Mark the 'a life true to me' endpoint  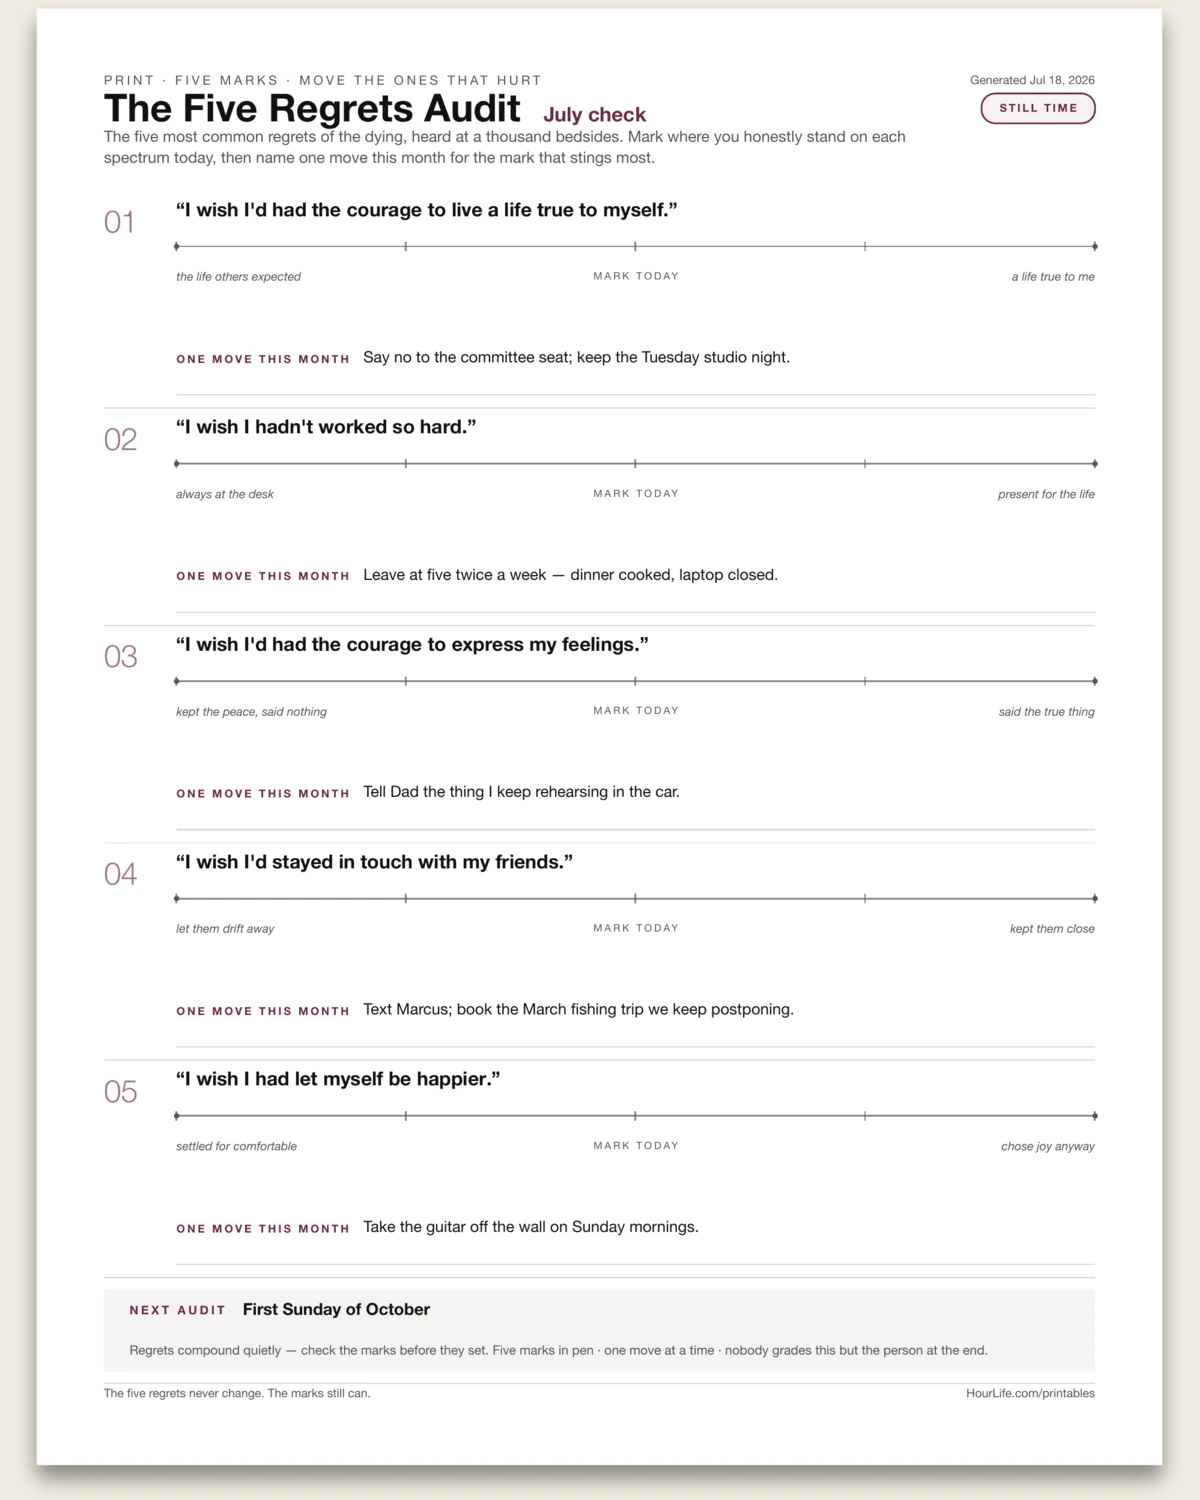[1095, 246]
